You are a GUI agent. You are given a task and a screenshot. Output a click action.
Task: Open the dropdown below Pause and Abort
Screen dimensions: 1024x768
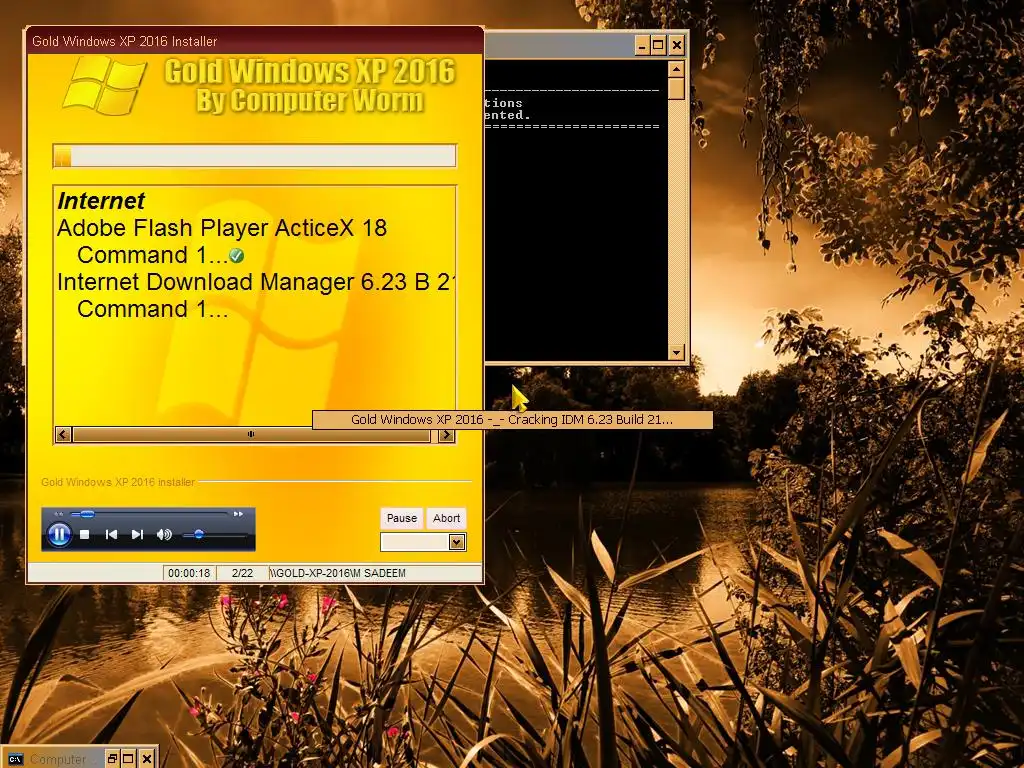[456, 542]
